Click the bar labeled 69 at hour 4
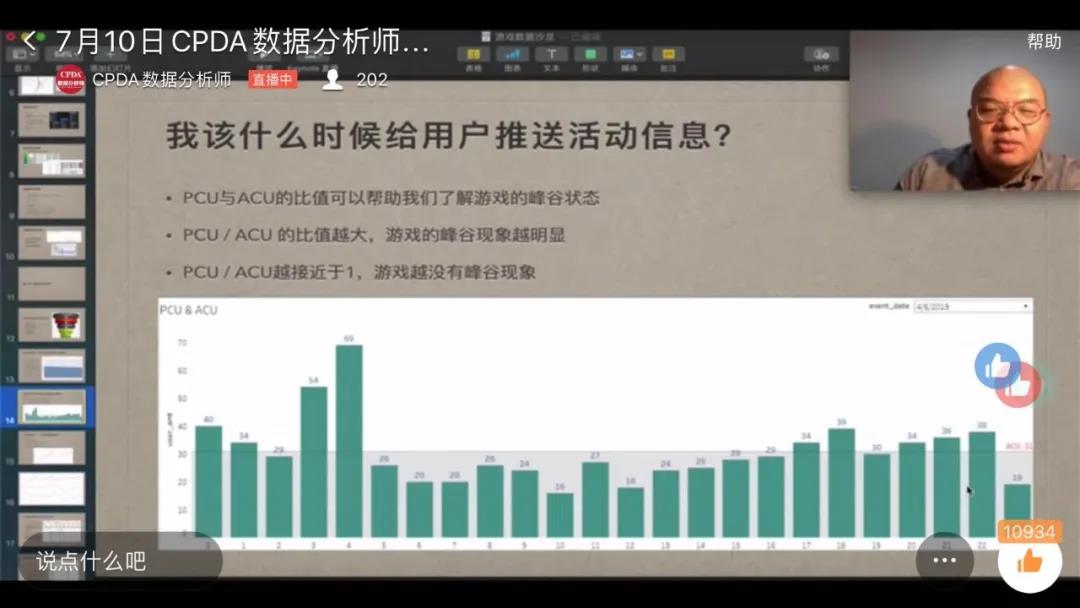Image resolution: width=1080 pixels, height=608 pixels. point(349,441)
